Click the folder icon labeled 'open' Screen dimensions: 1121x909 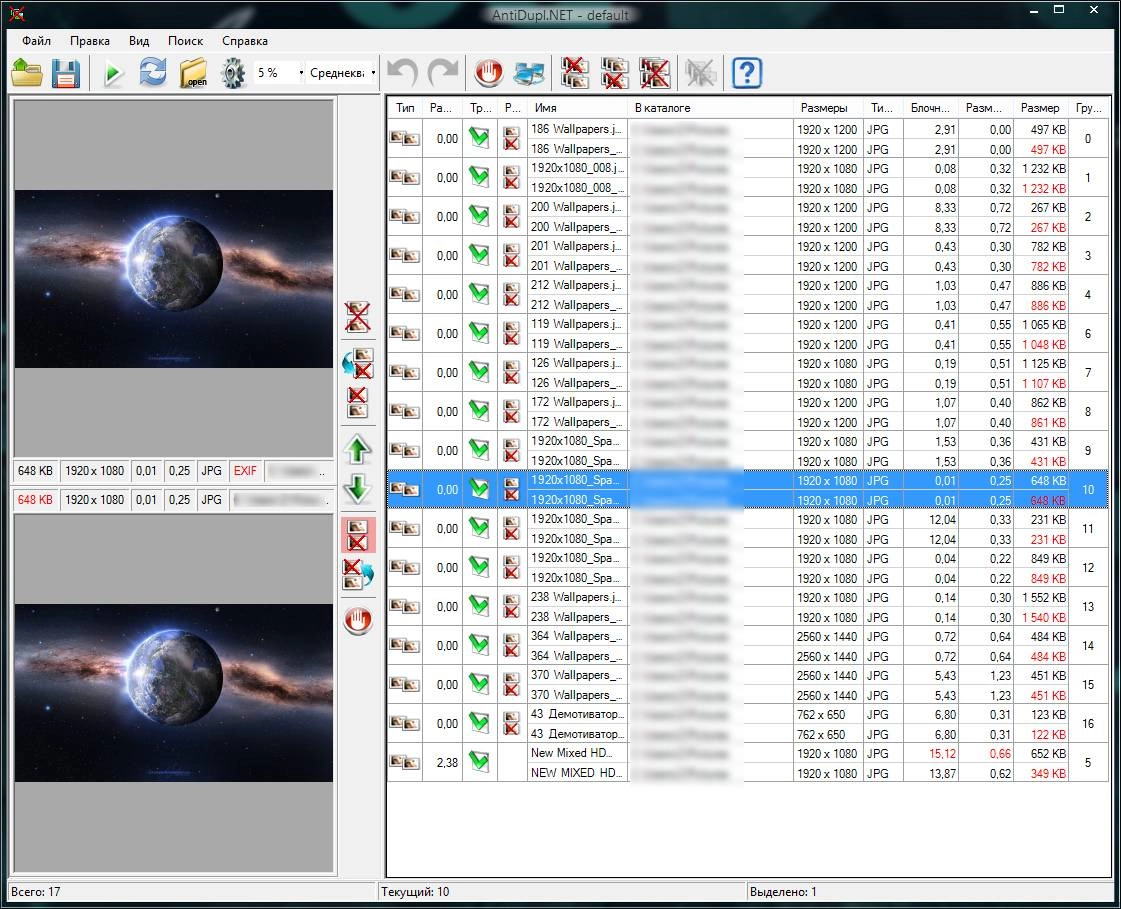coord(193,73)
